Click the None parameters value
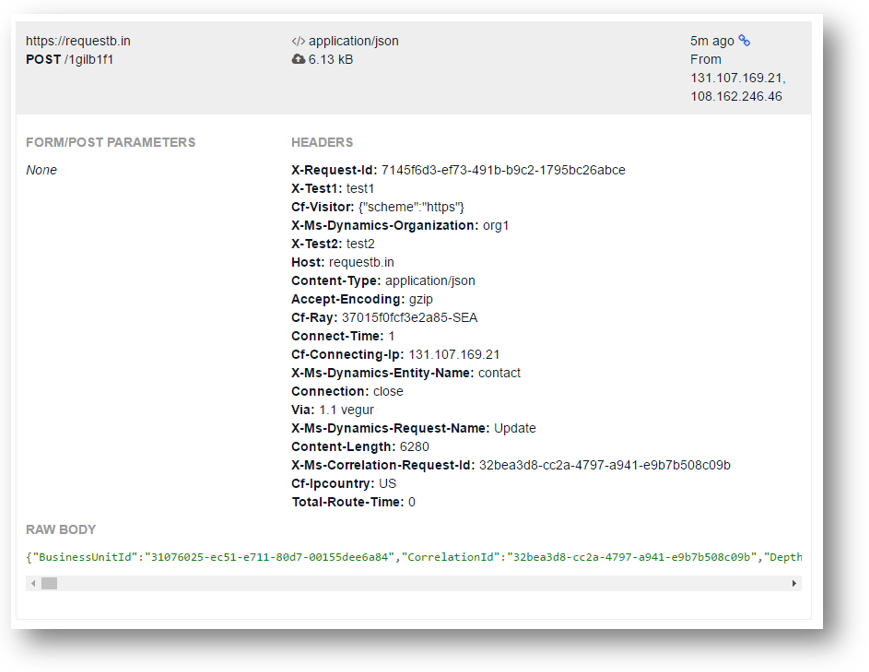The width and height of the screenshot is (869, 672). click(x=41, y=170)
